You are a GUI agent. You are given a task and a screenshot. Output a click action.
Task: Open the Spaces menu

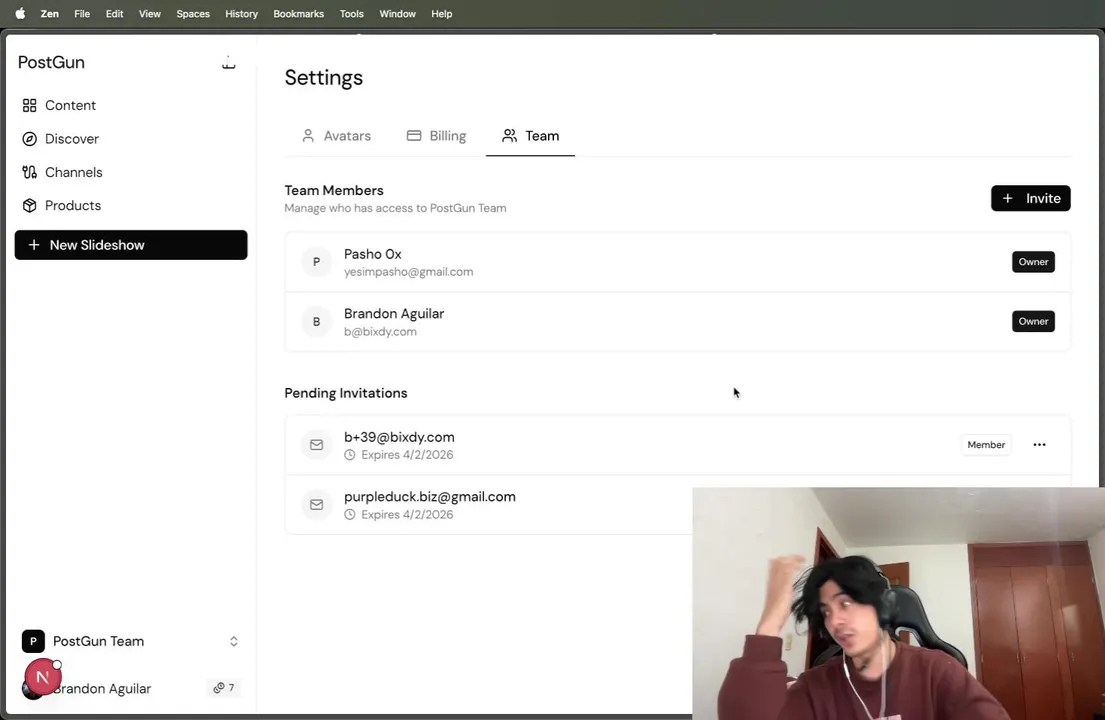coord(193,13)
